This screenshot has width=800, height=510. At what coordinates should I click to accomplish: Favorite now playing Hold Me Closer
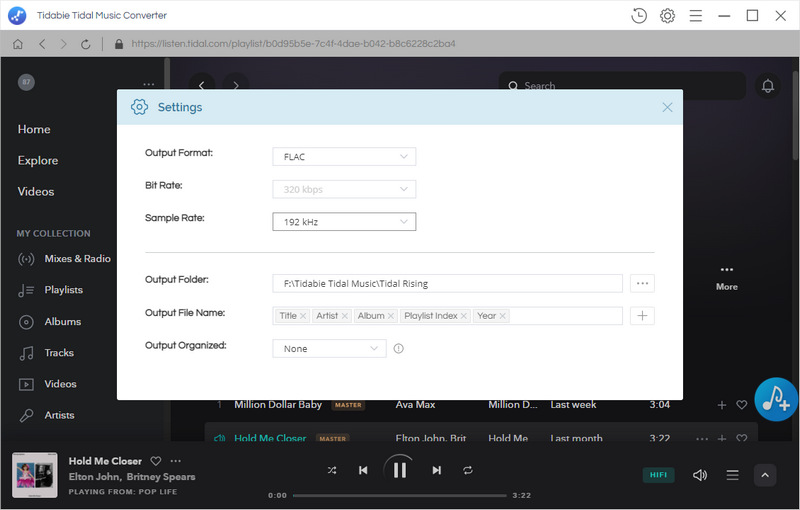[x=156, y=461]
